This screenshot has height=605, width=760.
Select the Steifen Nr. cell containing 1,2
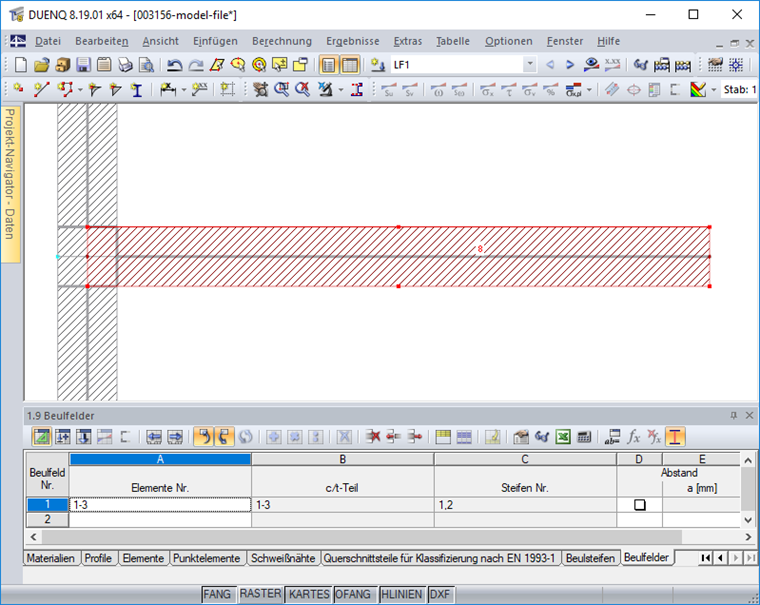525,505
